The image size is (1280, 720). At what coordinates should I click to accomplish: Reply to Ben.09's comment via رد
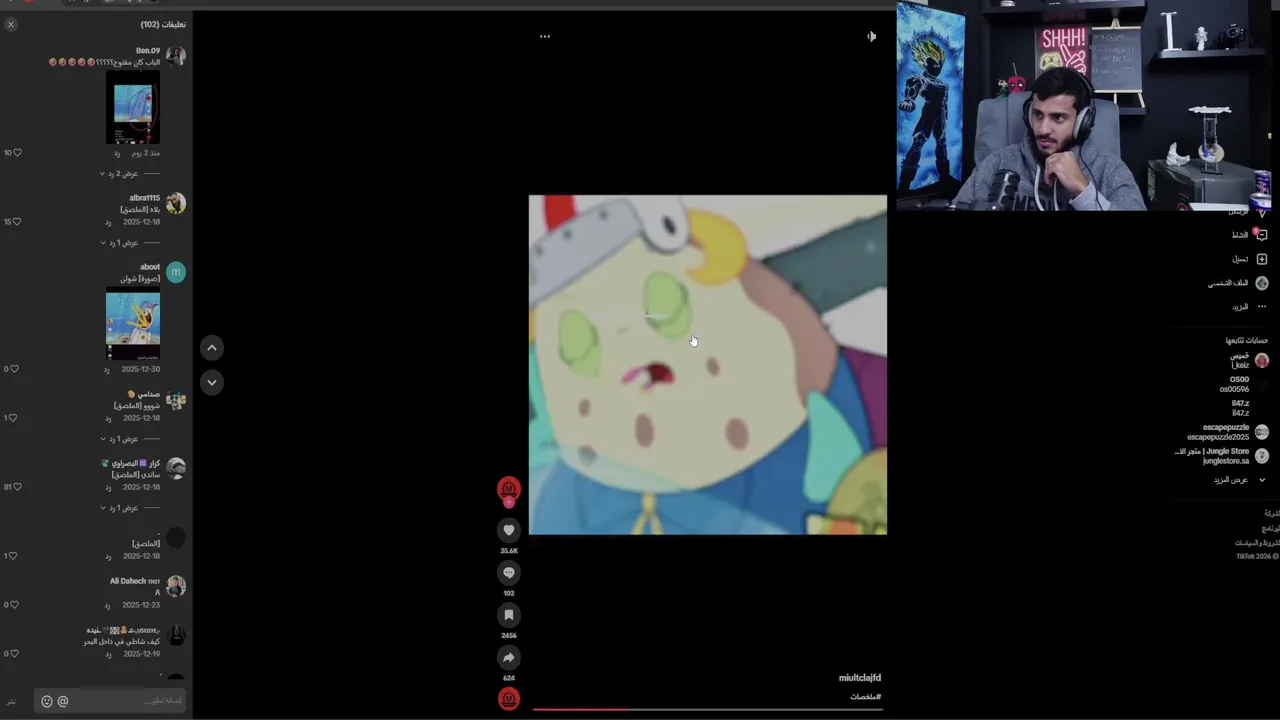coord(117,153)
